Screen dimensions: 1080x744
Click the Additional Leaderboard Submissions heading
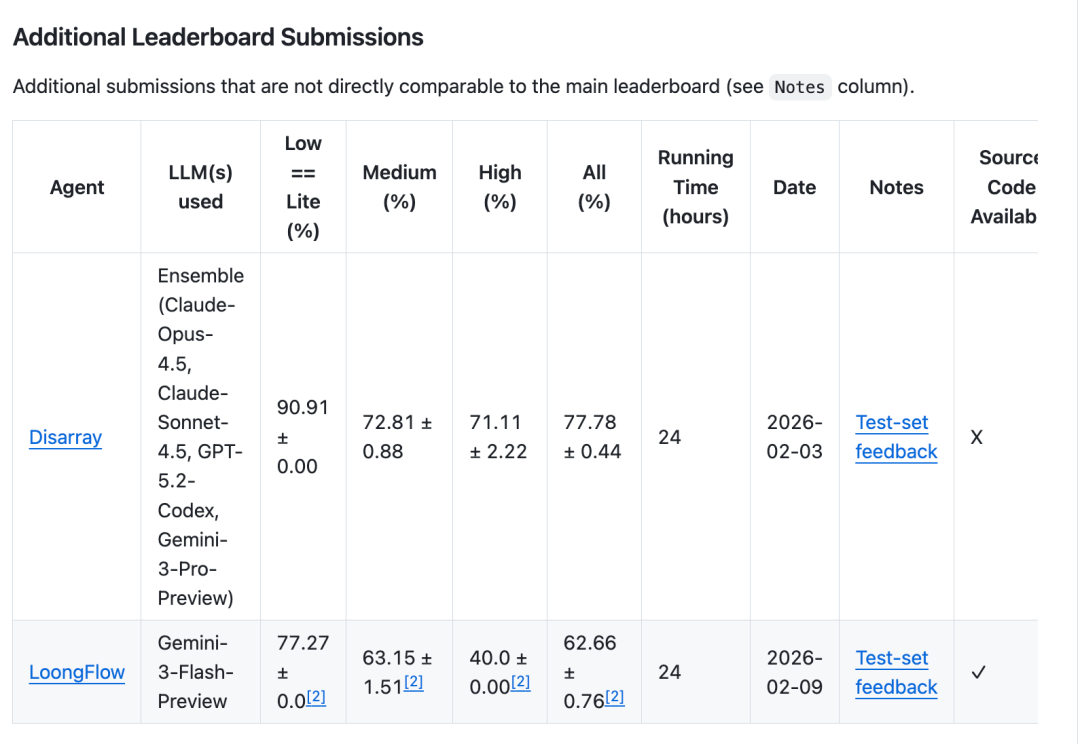pyautogui.click(x=218, y=37)
